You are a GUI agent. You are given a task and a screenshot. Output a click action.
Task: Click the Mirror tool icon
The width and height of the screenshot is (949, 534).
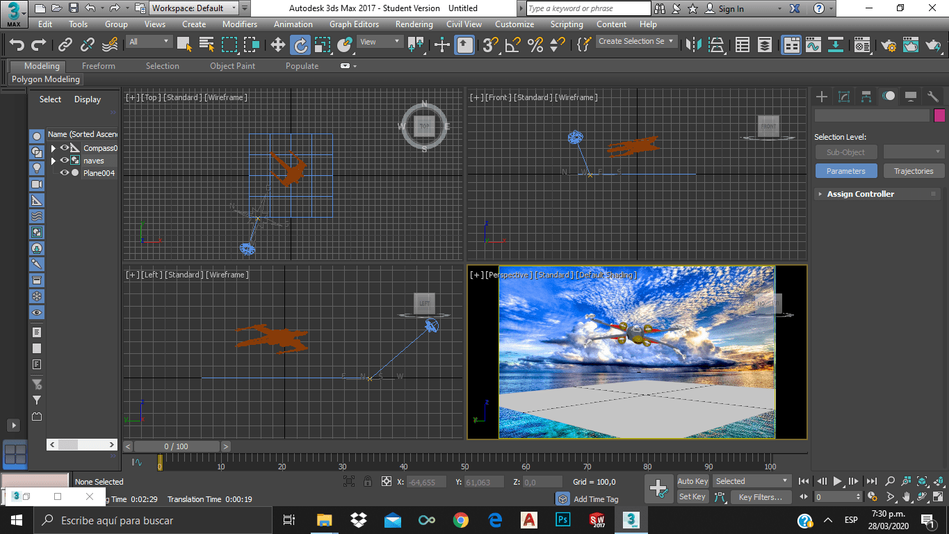pyautogui.click(x=693, y=45)
